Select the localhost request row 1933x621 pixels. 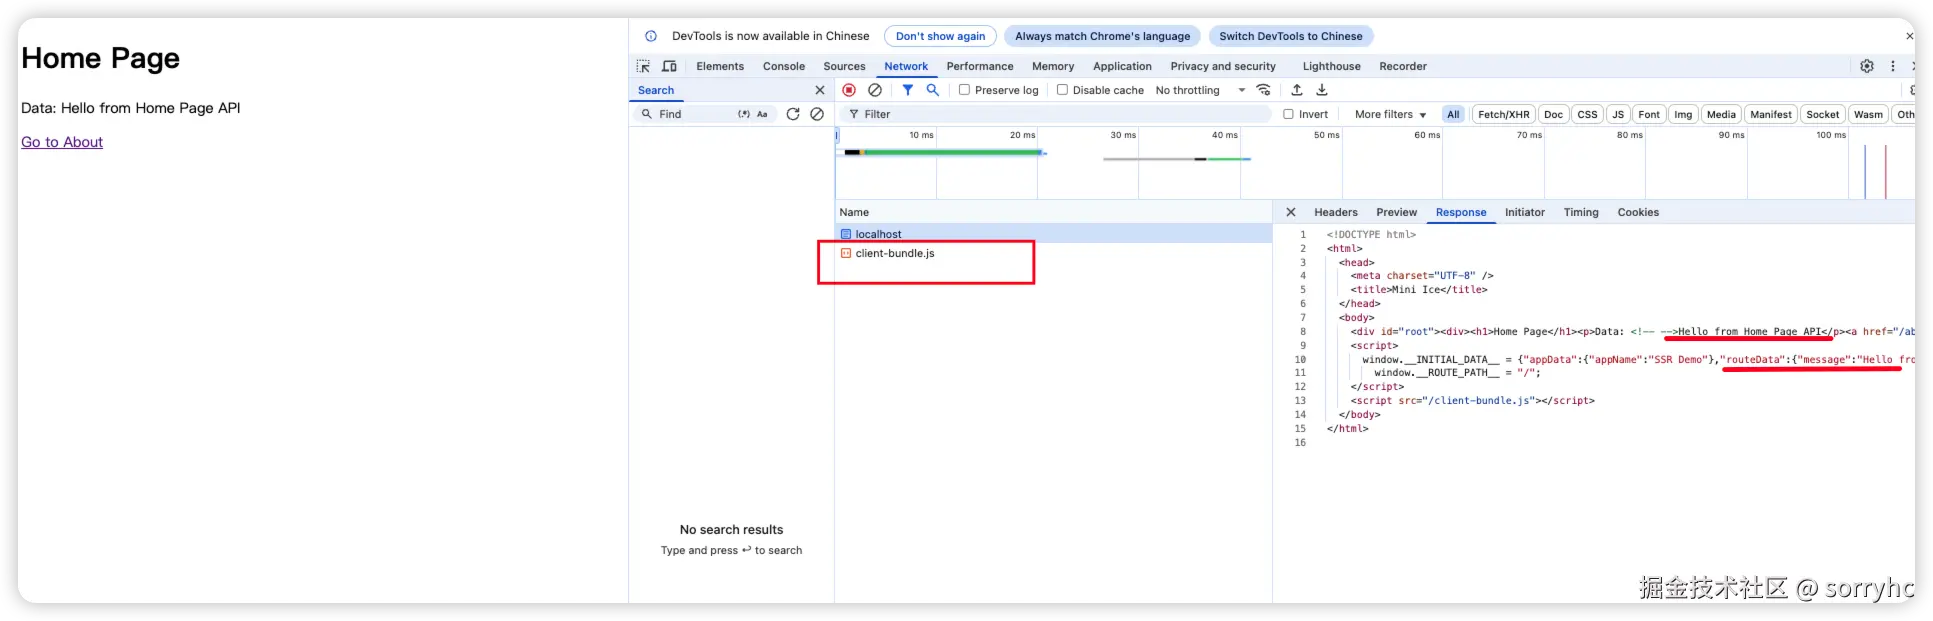[x=1054, y=234]
